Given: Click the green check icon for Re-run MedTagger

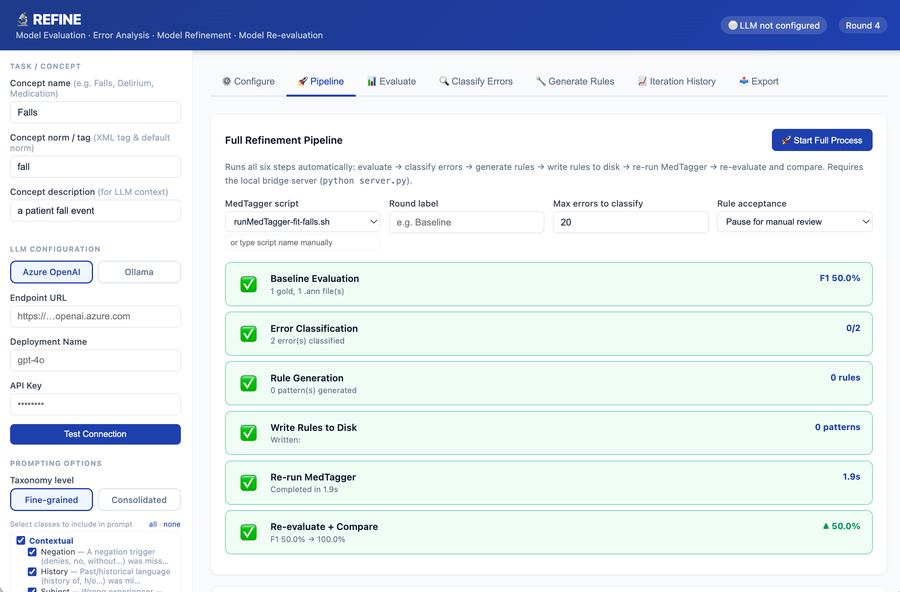Looking at the screenshot, I should coord(249,482).
